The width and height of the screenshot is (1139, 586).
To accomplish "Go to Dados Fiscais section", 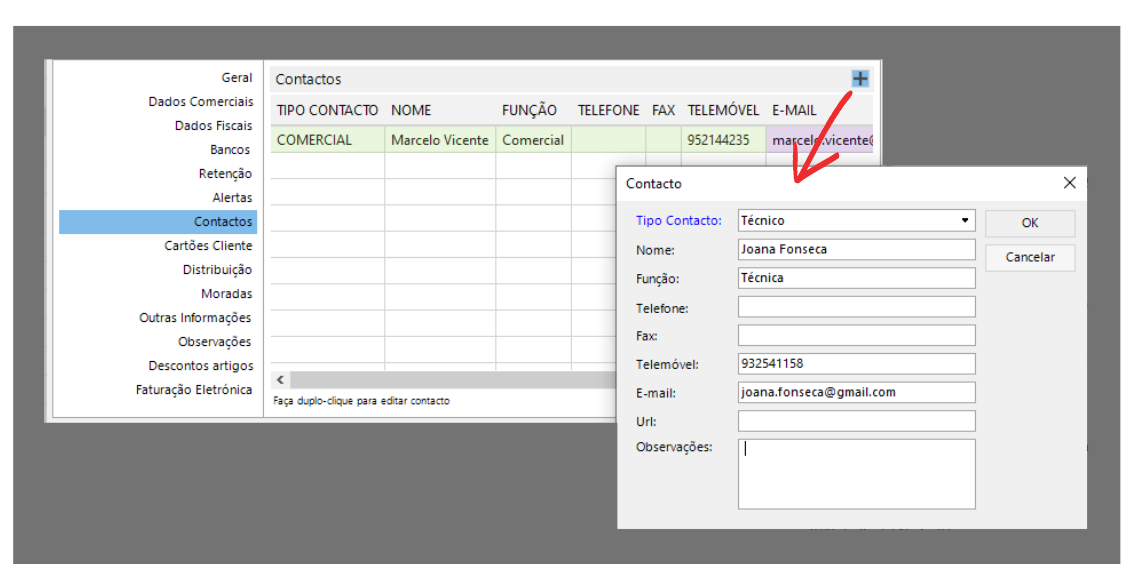I will (x=214, y=126).
